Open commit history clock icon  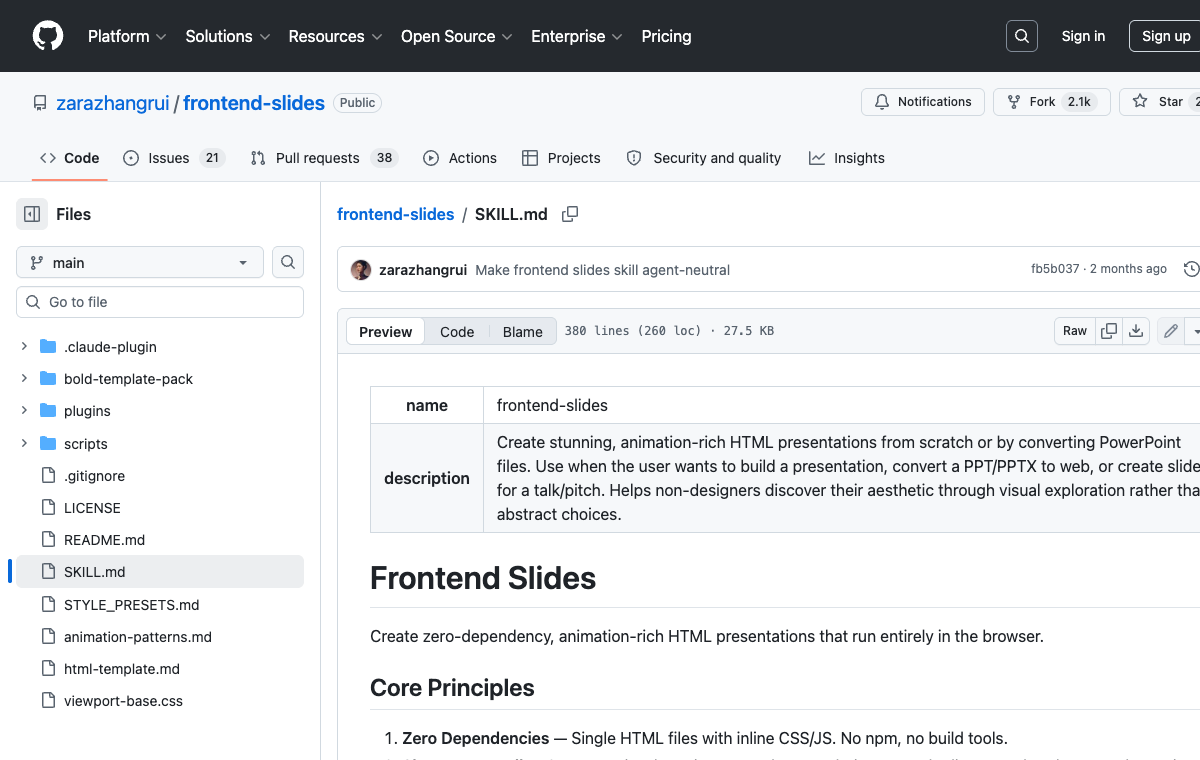(1191, 269)
